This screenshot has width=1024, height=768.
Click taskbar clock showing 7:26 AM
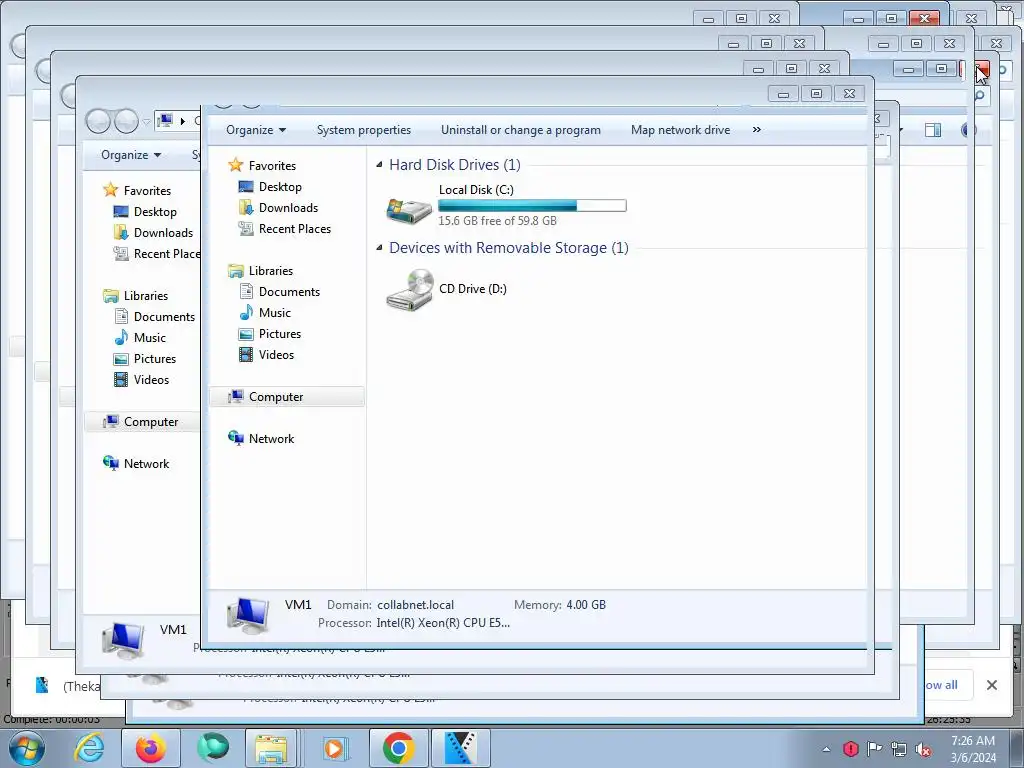973,741
